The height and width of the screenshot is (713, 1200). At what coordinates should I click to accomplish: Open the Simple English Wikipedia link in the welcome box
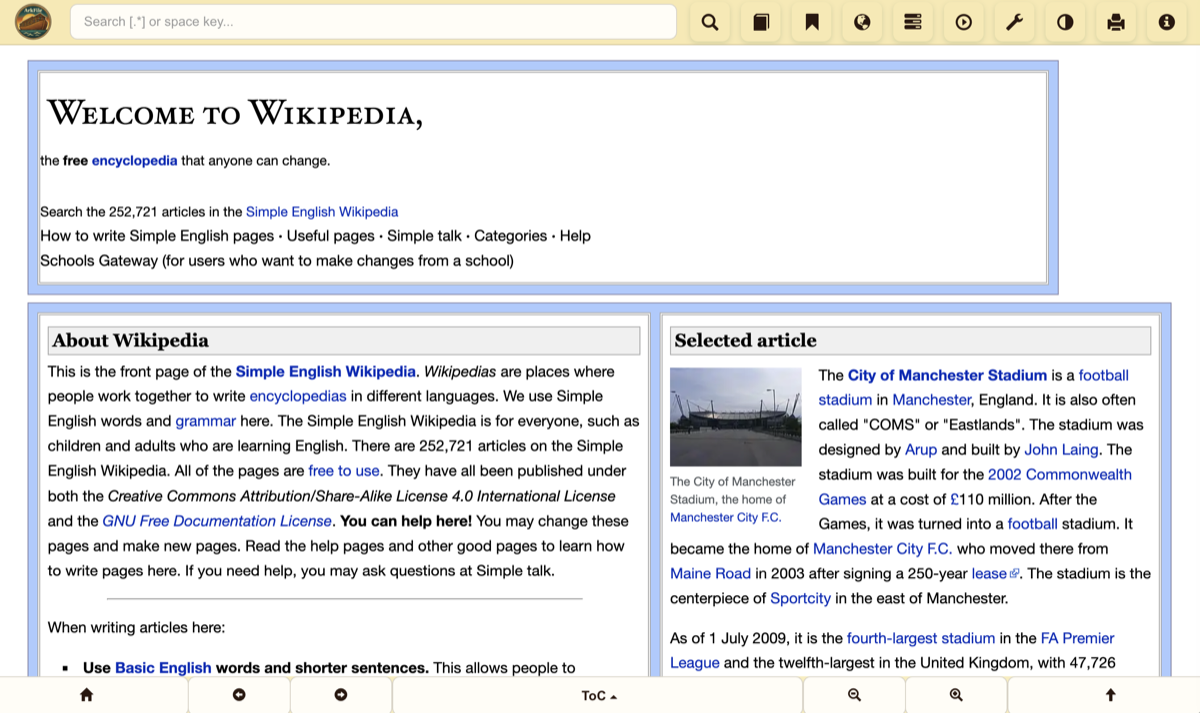(x=322, y=212)
